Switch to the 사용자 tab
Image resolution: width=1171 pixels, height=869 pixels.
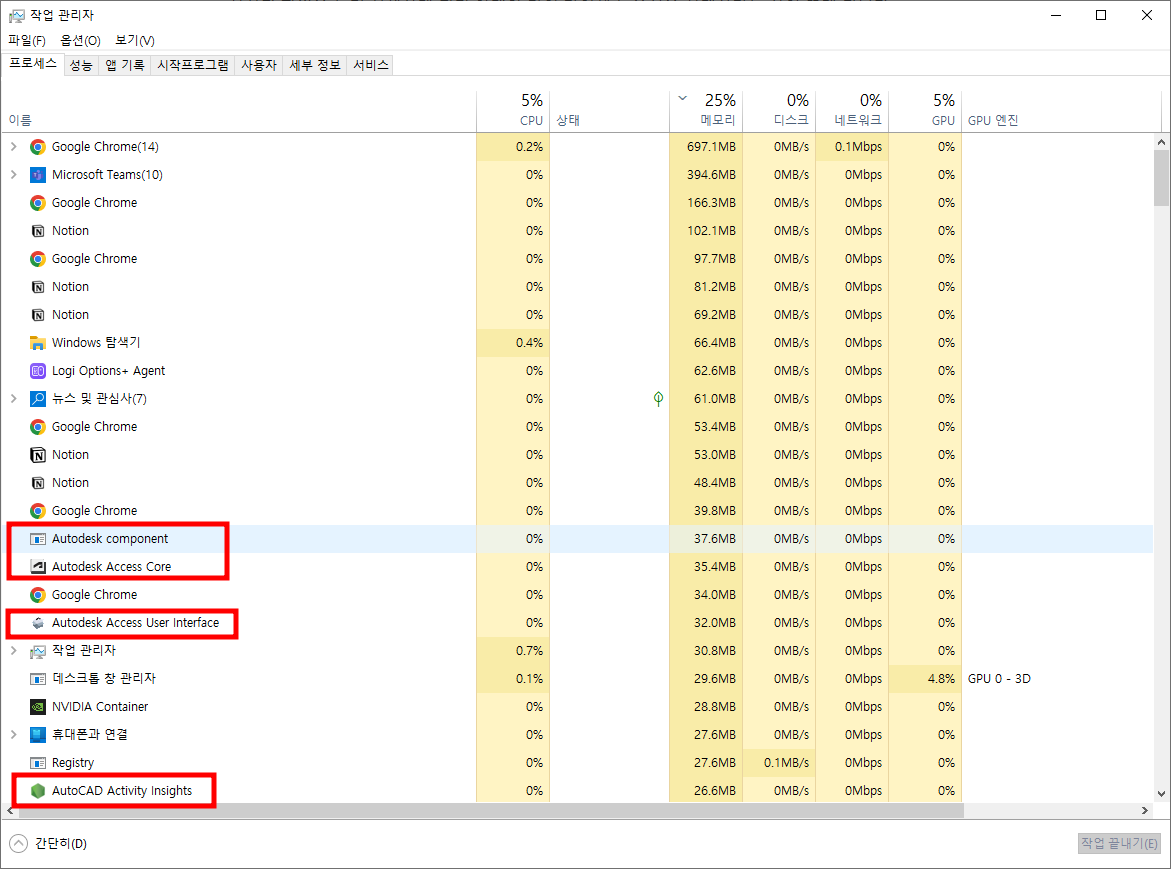259,66
